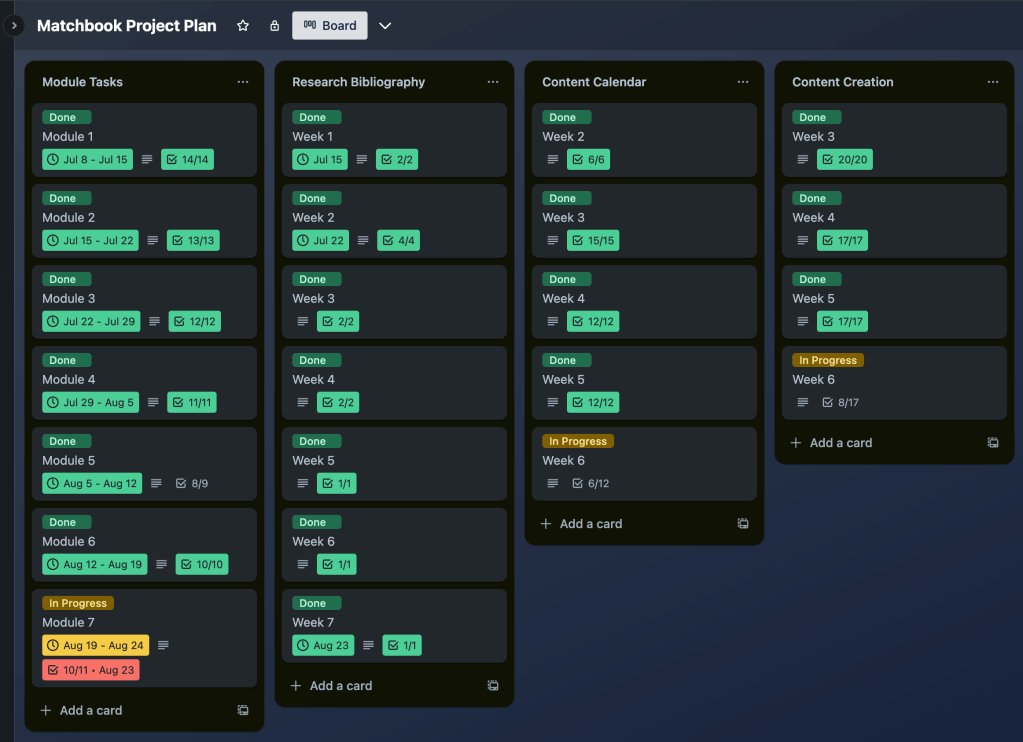The height and width of the screenshot is (742, 1023).
Task: Click Module 5 checklist badge 8/9
Action: (x=192, y=483)
